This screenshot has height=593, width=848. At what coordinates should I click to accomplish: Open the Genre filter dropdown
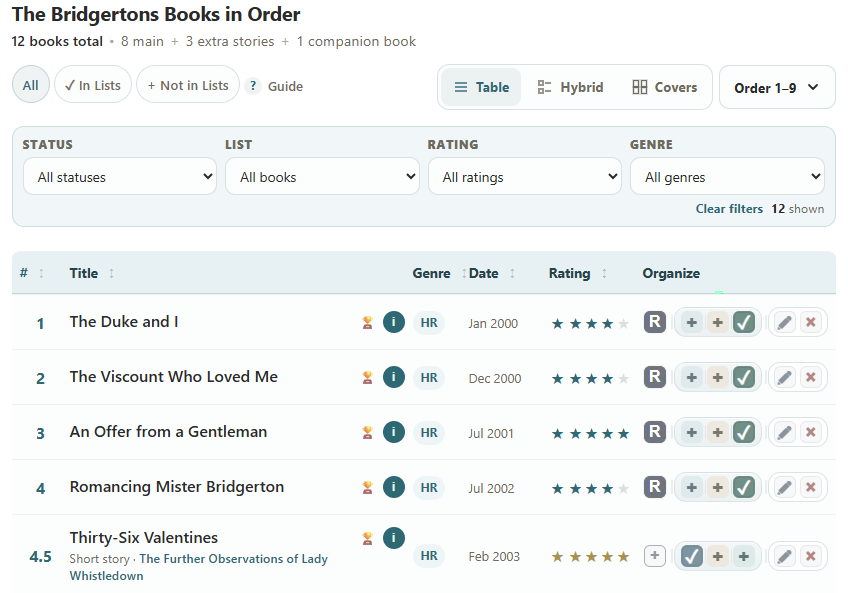(727, 176)
